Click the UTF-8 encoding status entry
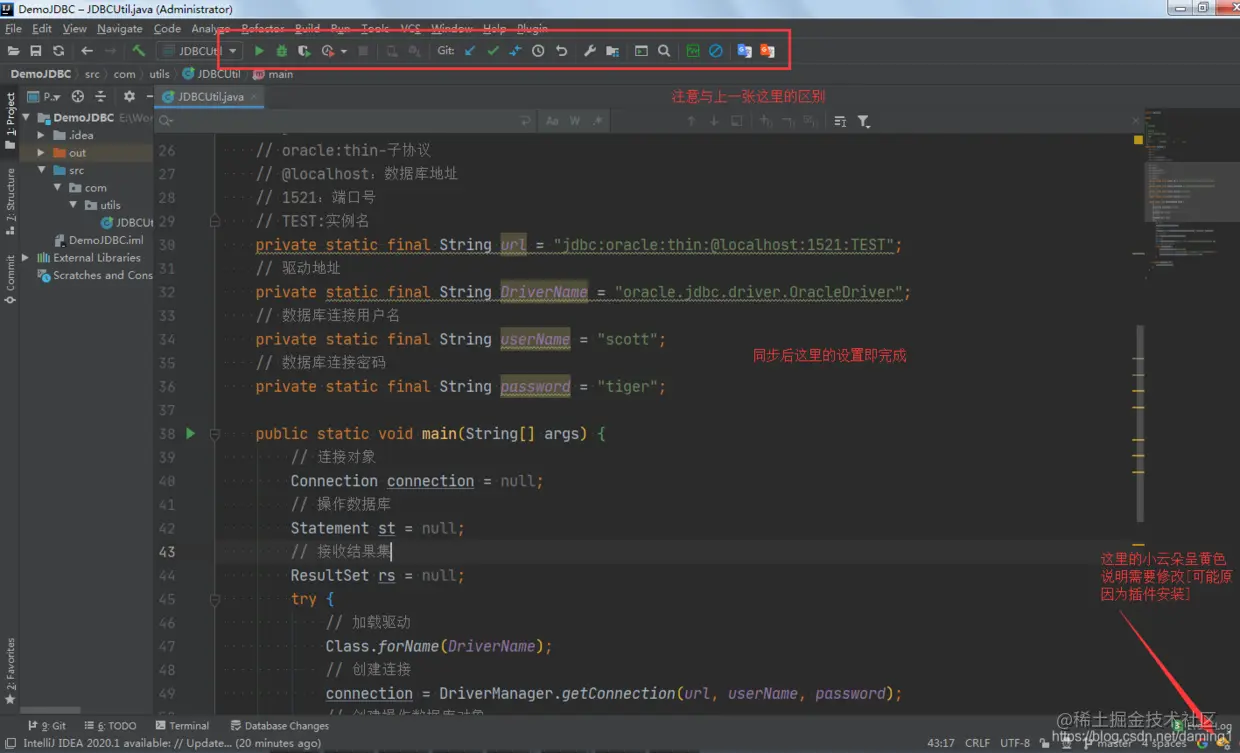This screenshot has width=1240, height=753. [x=1015, y=743]
